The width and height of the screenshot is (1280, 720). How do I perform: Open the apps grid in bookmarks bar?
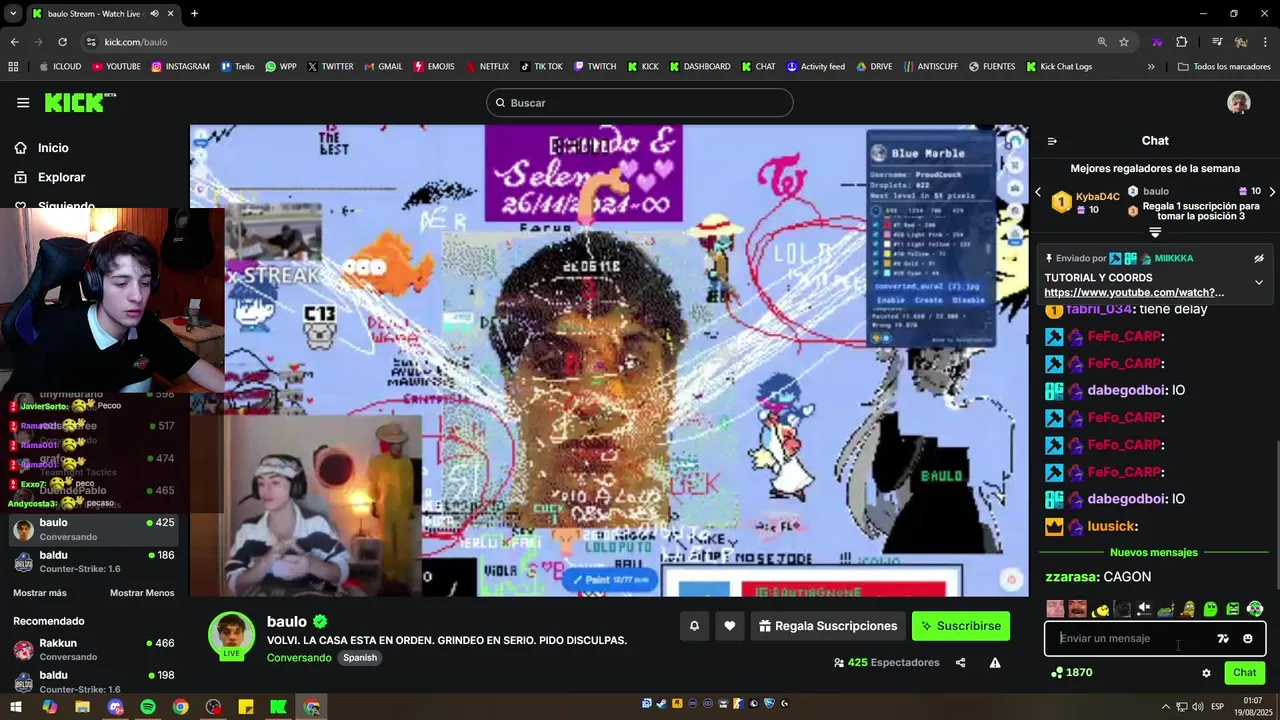tap(13, 67)
